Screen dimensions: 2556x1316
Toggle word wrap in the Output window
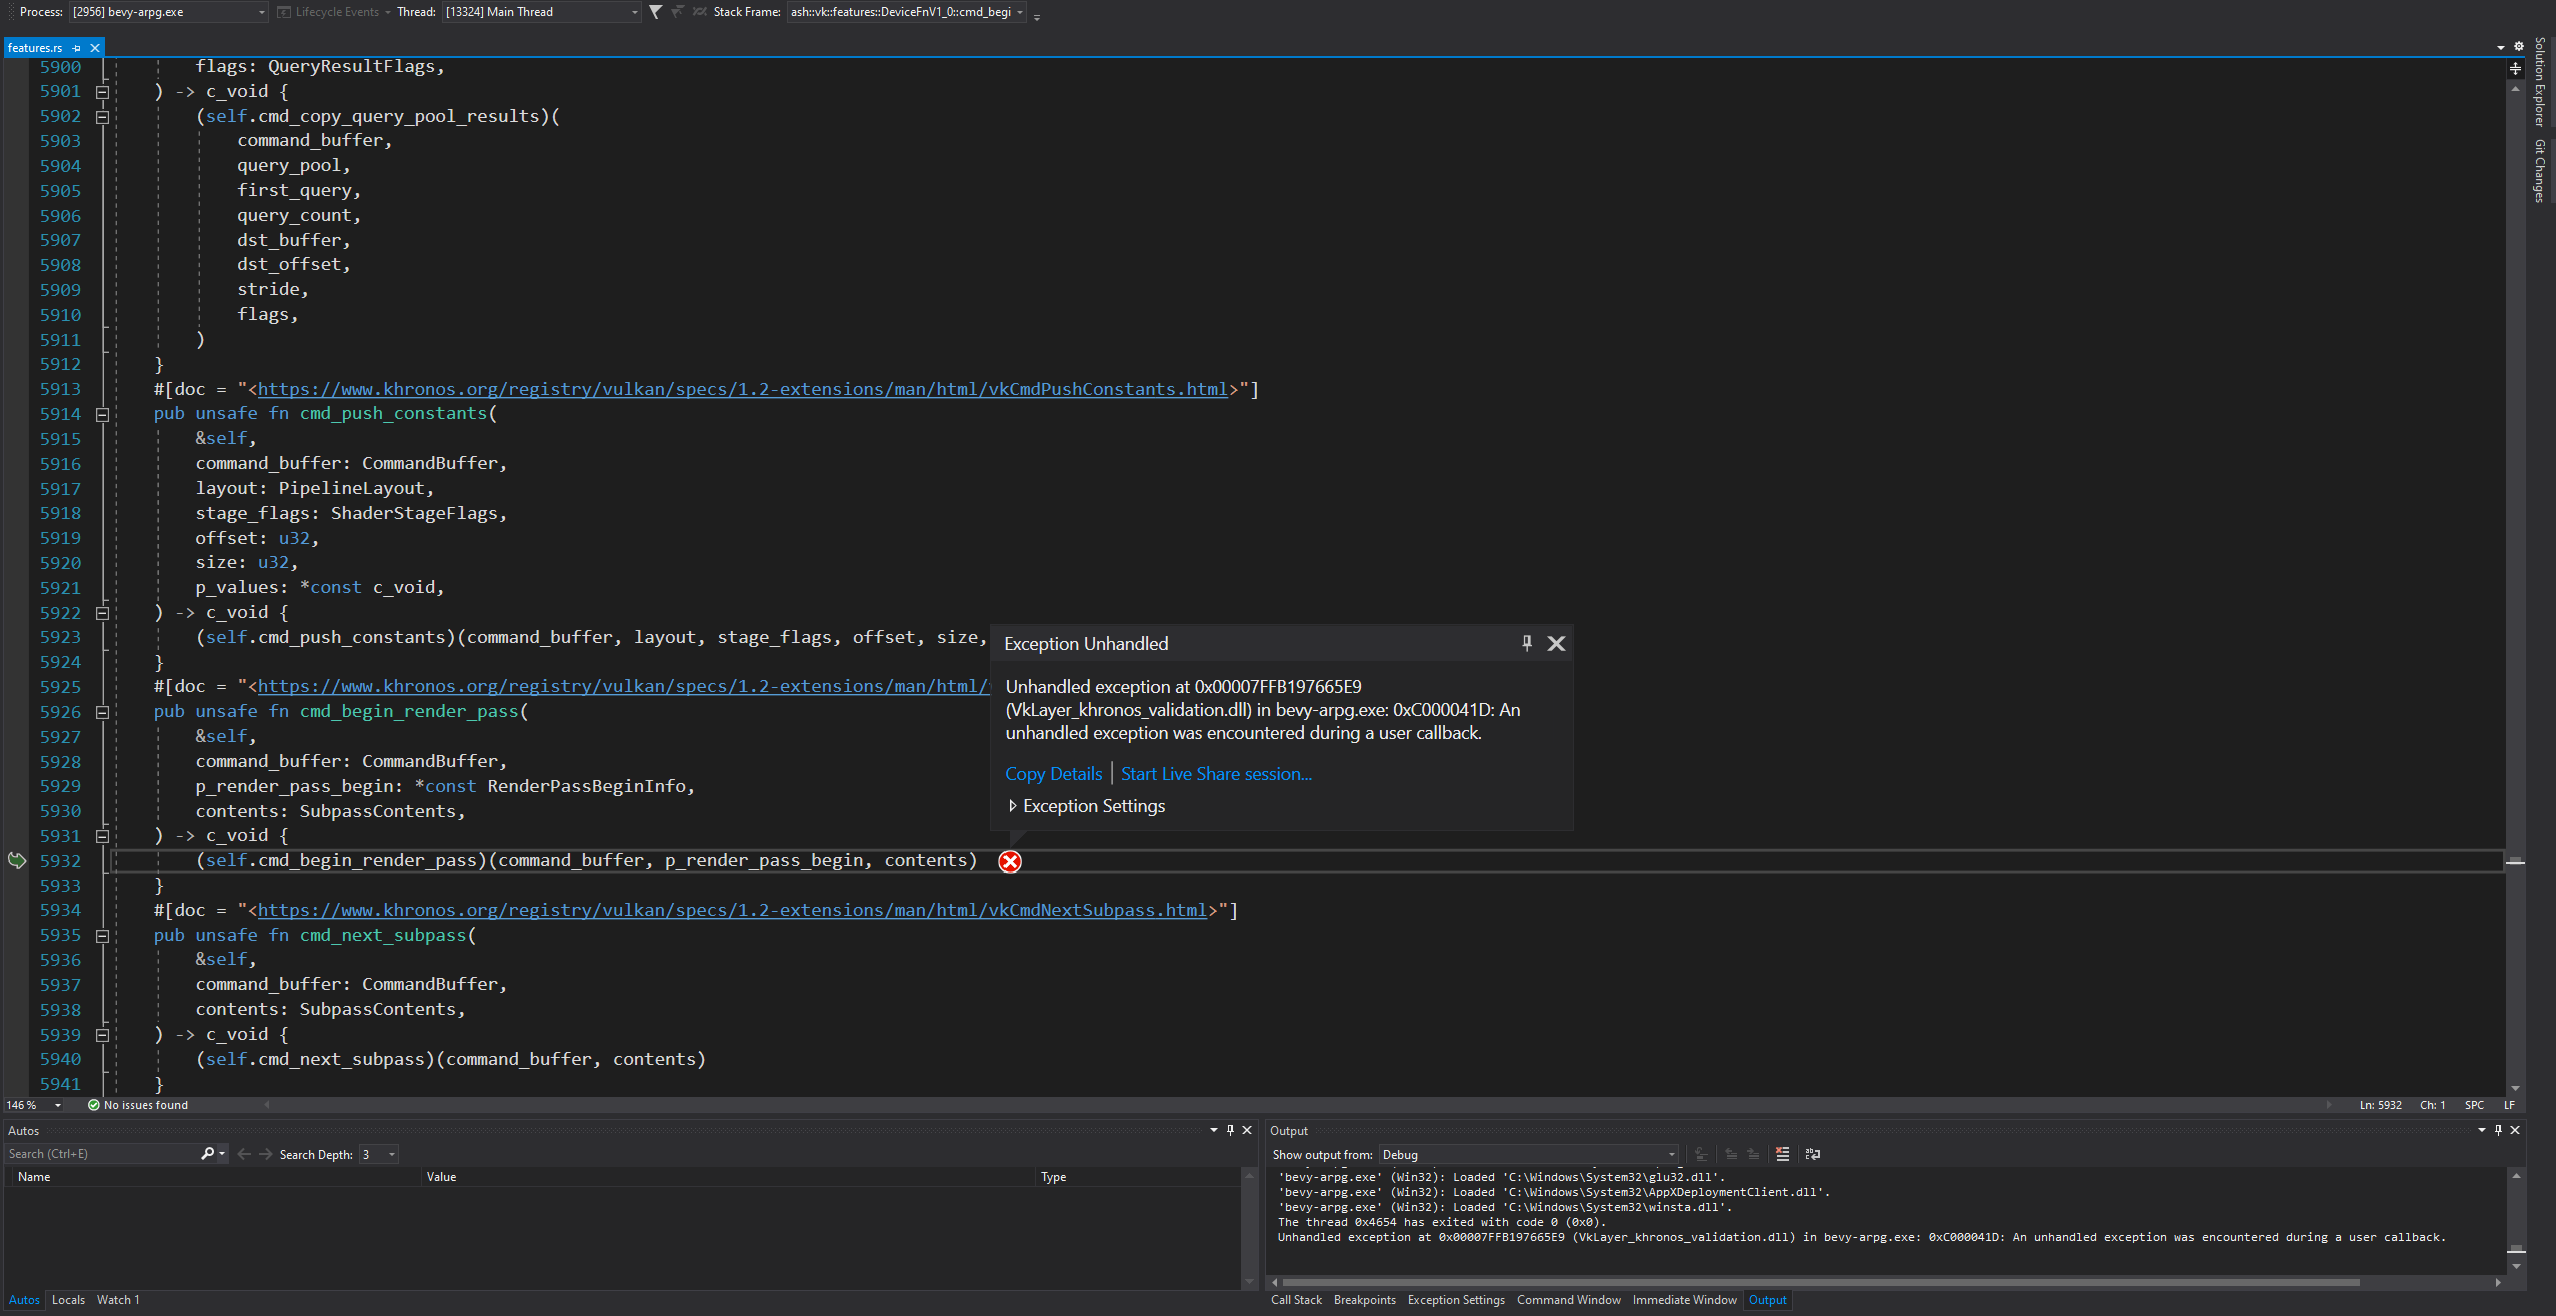(x=1812, y=1154)
